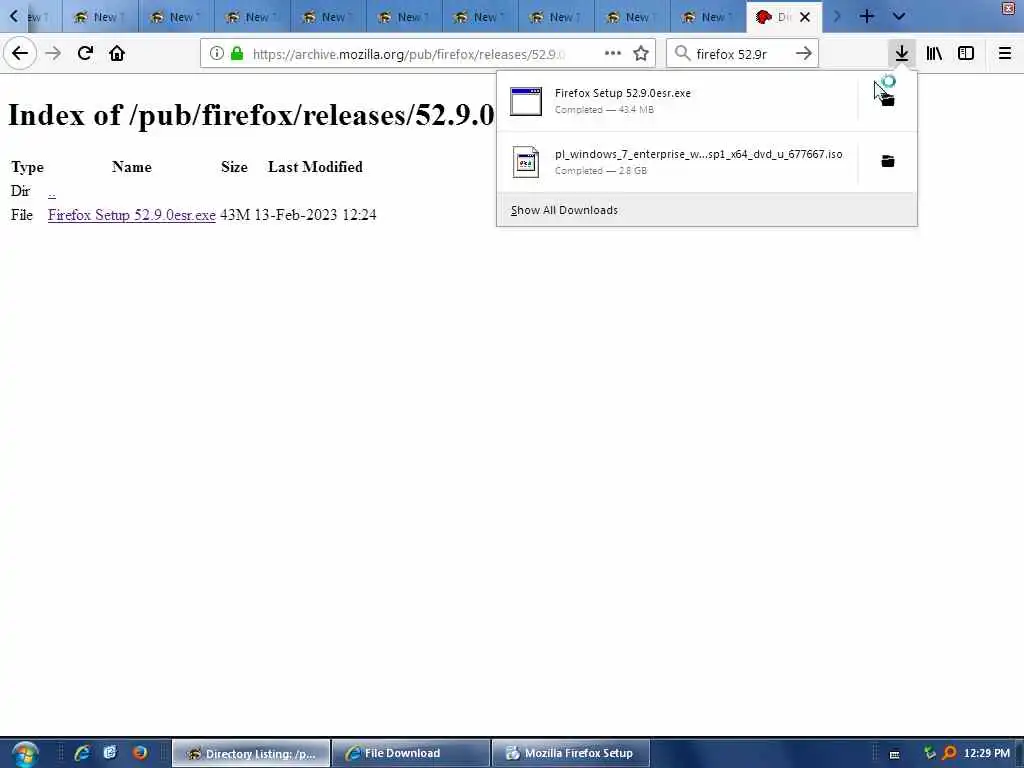Open containing folder for Firefox Setup download
Viewport: 1024px width, 768px height.
pos(887,101)
